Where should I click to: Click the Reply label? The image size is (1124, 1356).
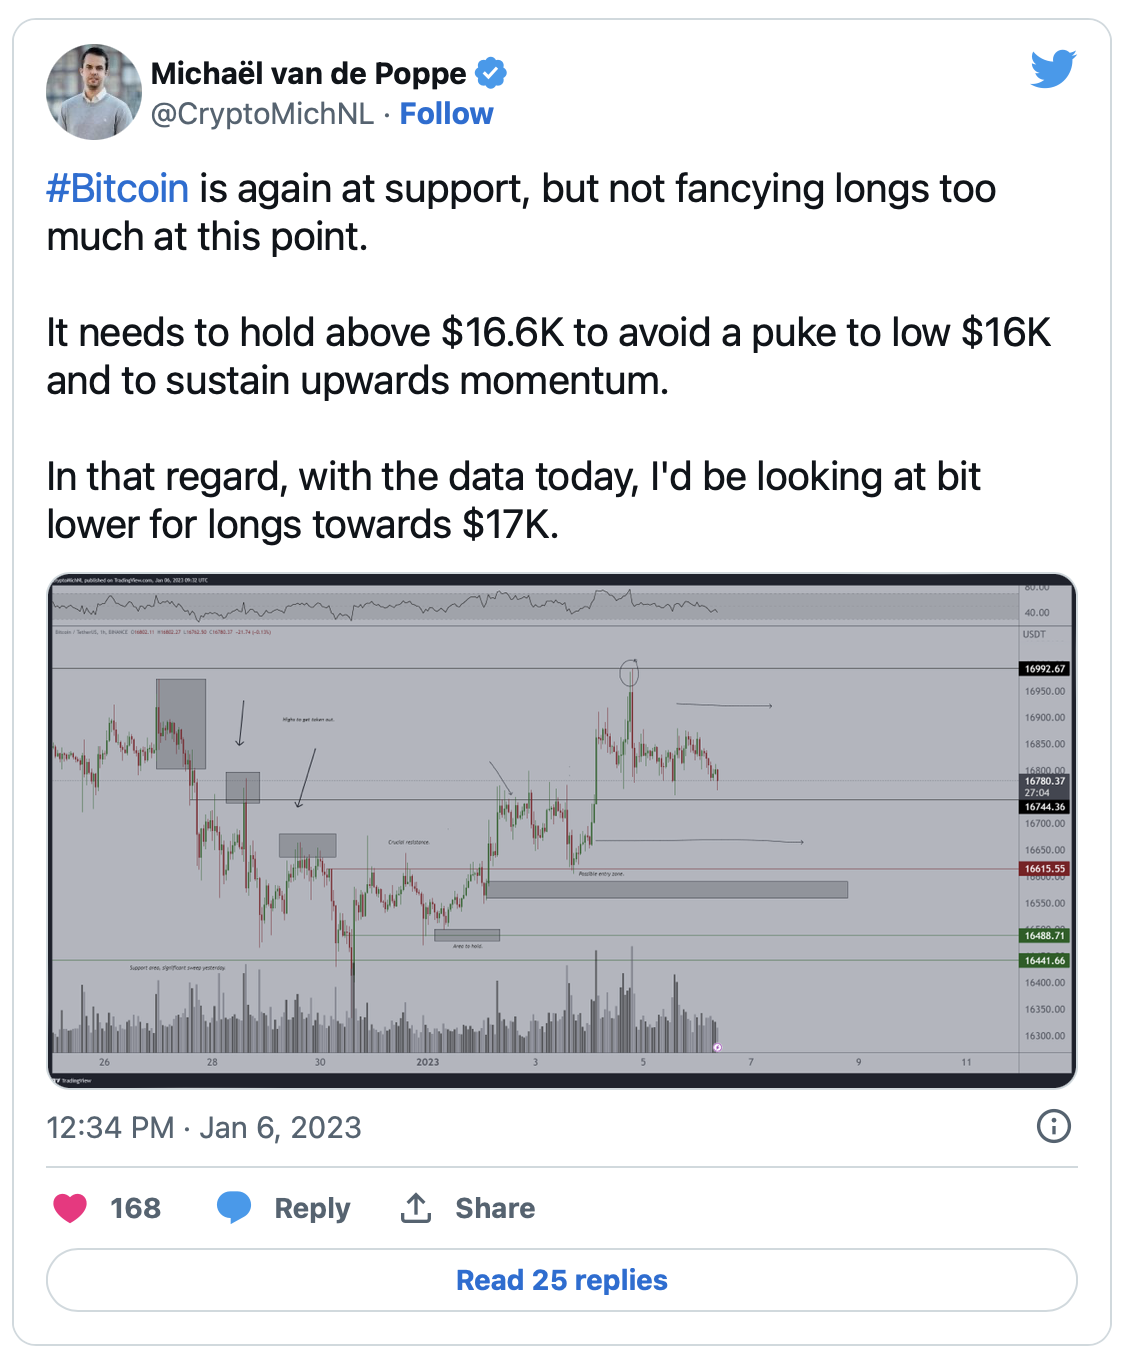pyautogui.click(x=312, y=1208)
